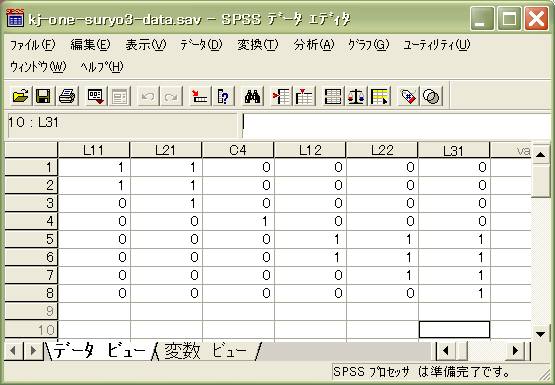
Task: Click horizontal scrollbar left arrow
Action: point(446,351)
